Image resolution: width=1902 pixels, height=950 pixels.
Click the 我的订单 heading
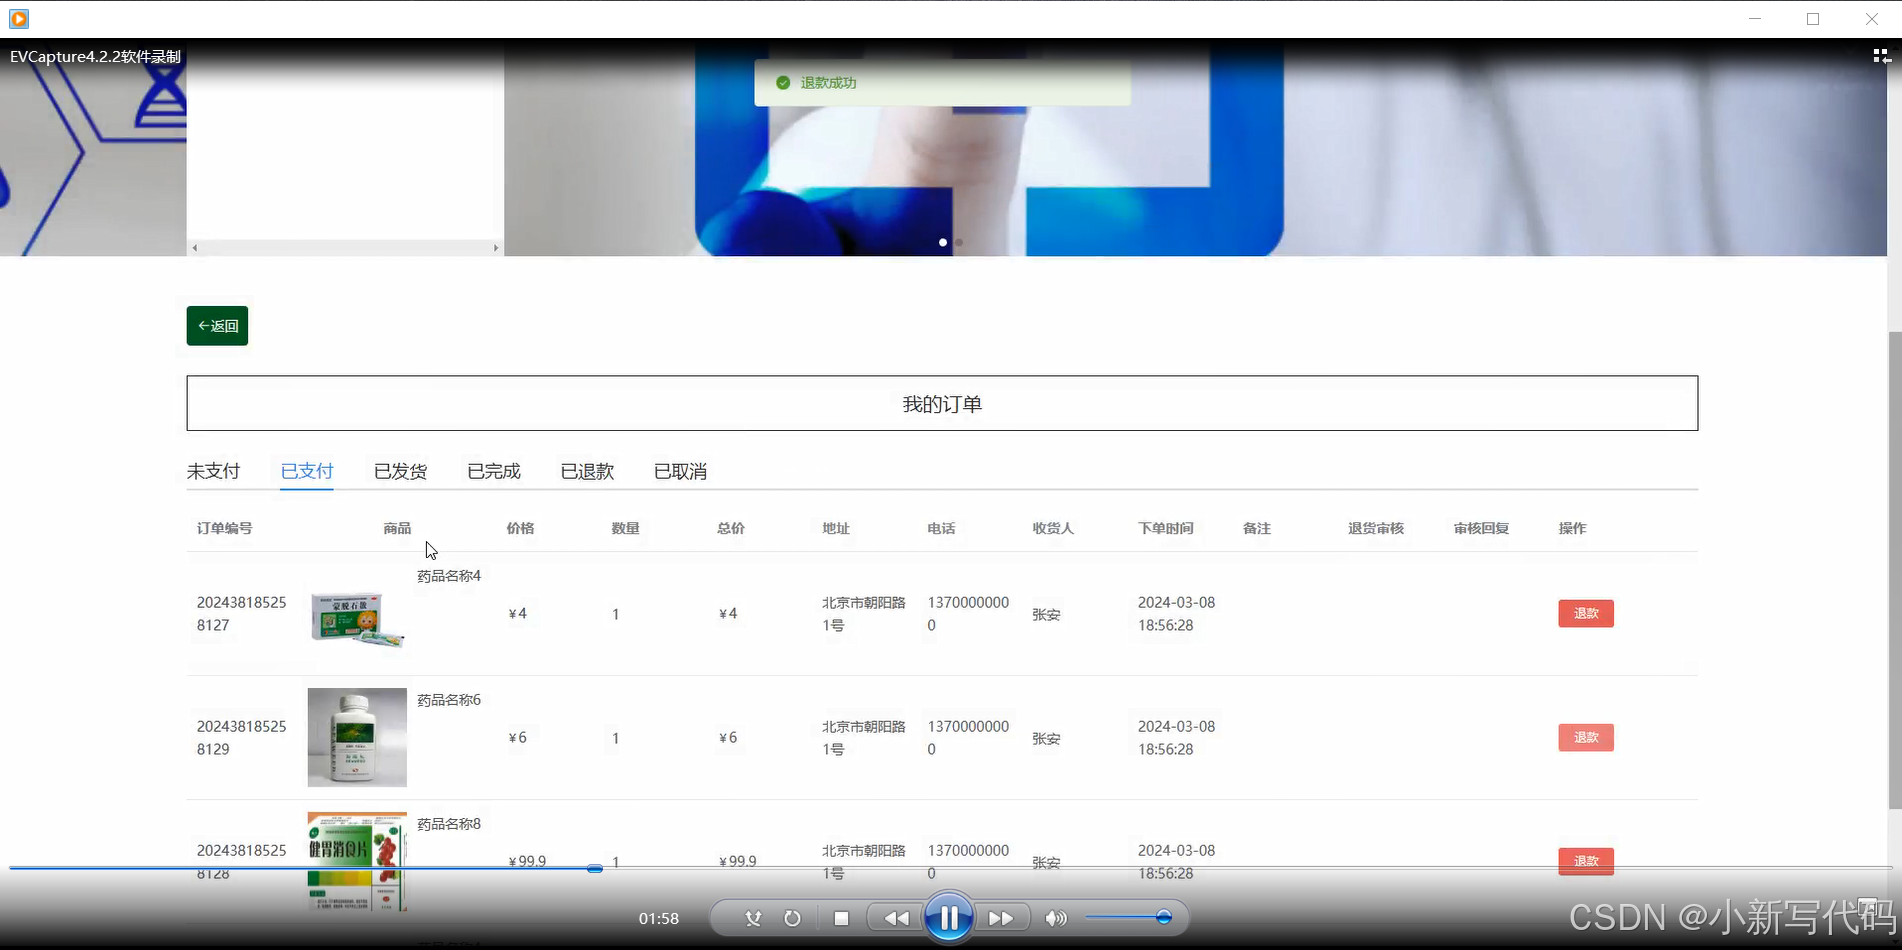coord(942,404)
